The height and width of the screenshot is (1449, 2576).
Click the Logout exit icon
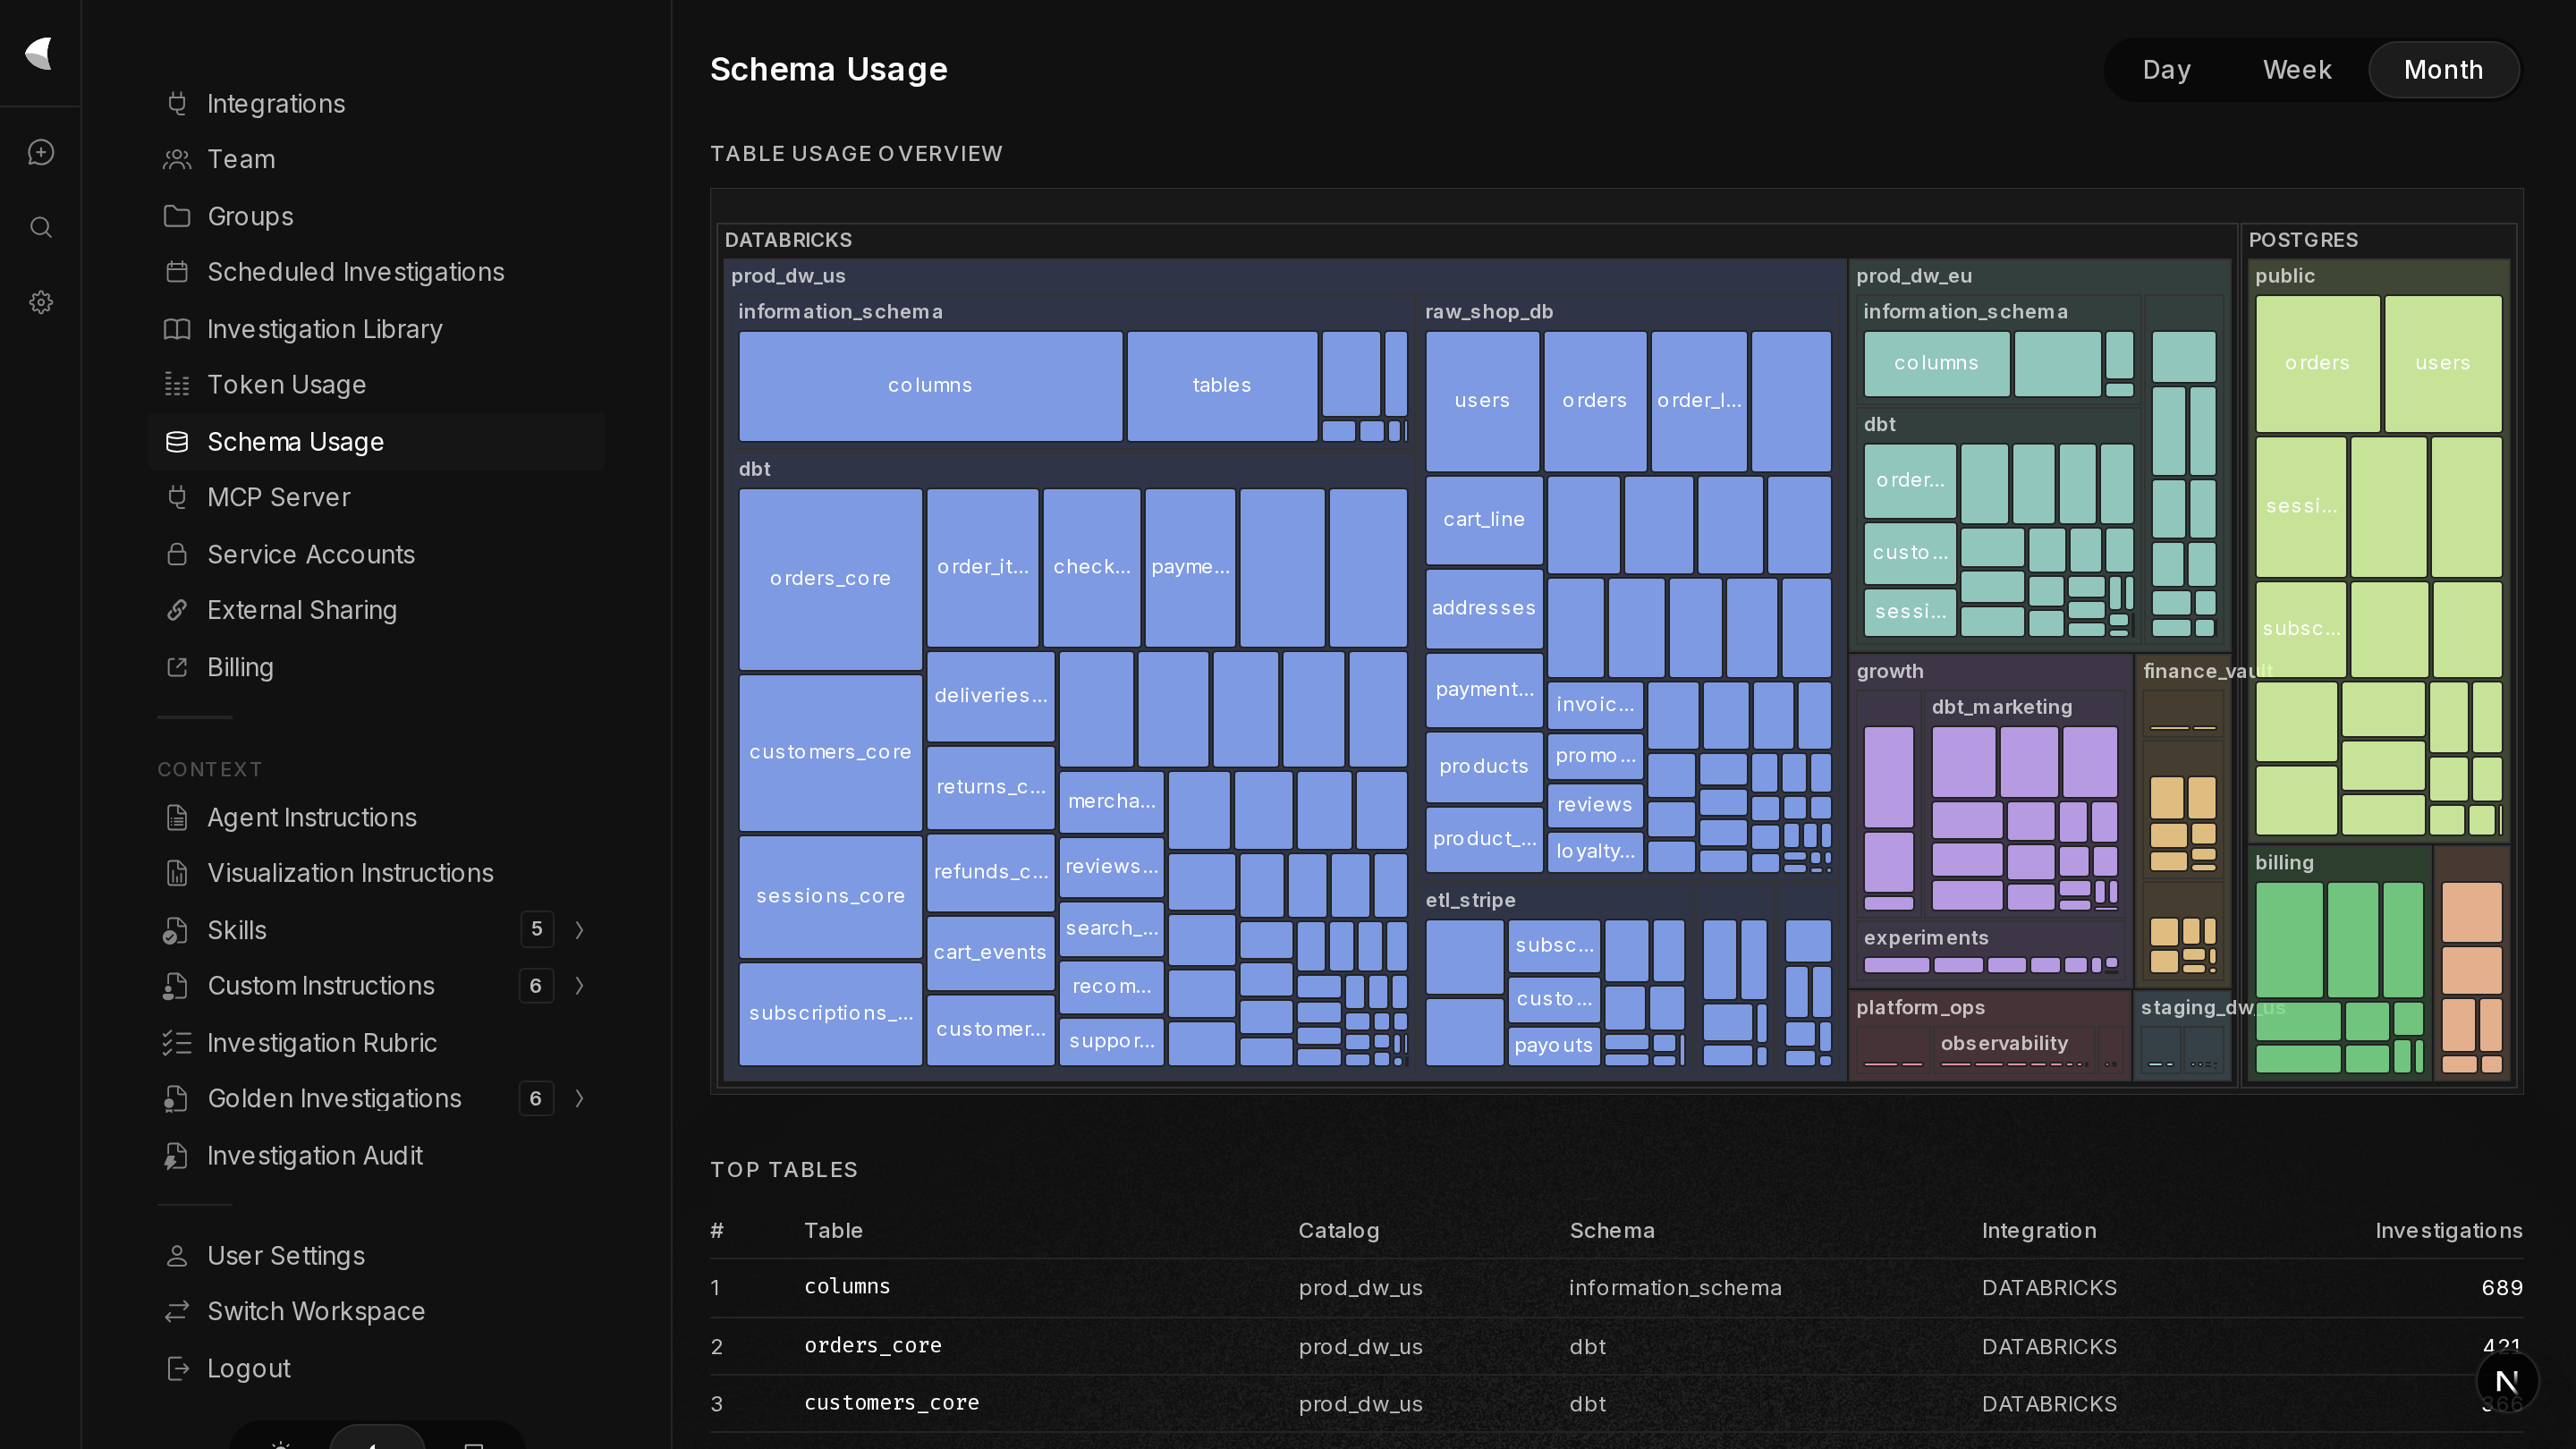177,1368
